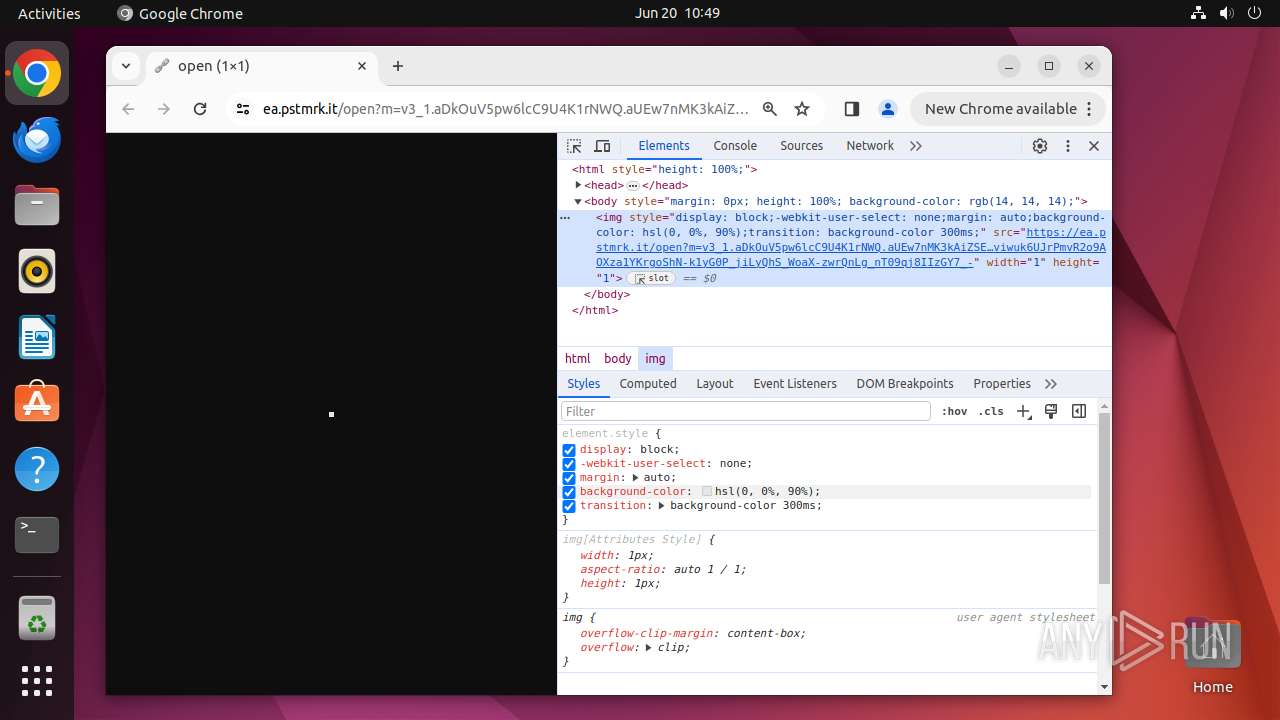Click the slot badge on img
The width and height of the screenshot is (1280, 720).
[x=652, y=279]
